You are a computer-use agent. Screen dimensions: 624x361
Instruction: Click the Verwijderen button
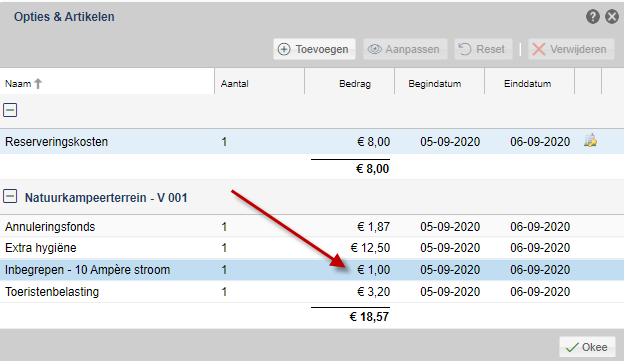(x=571, y=49)
